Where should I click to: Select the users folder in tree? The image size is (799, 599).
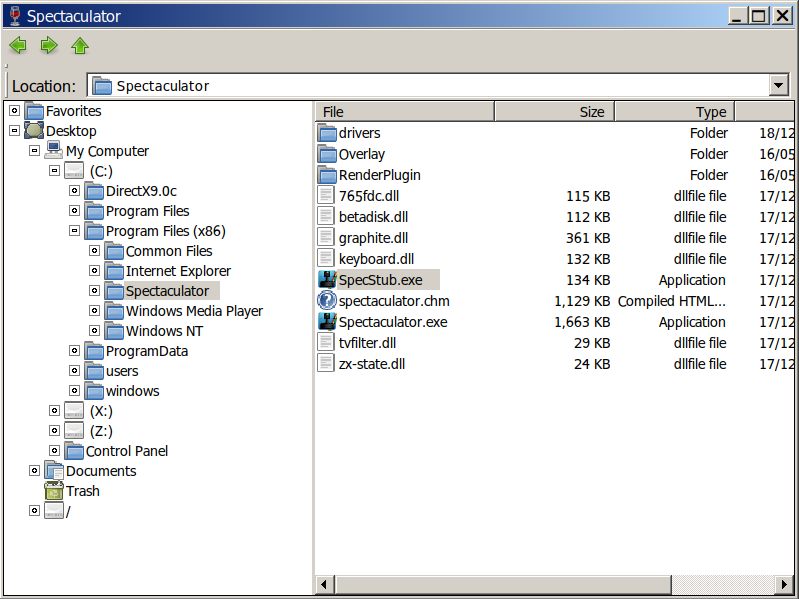(122, 371)
